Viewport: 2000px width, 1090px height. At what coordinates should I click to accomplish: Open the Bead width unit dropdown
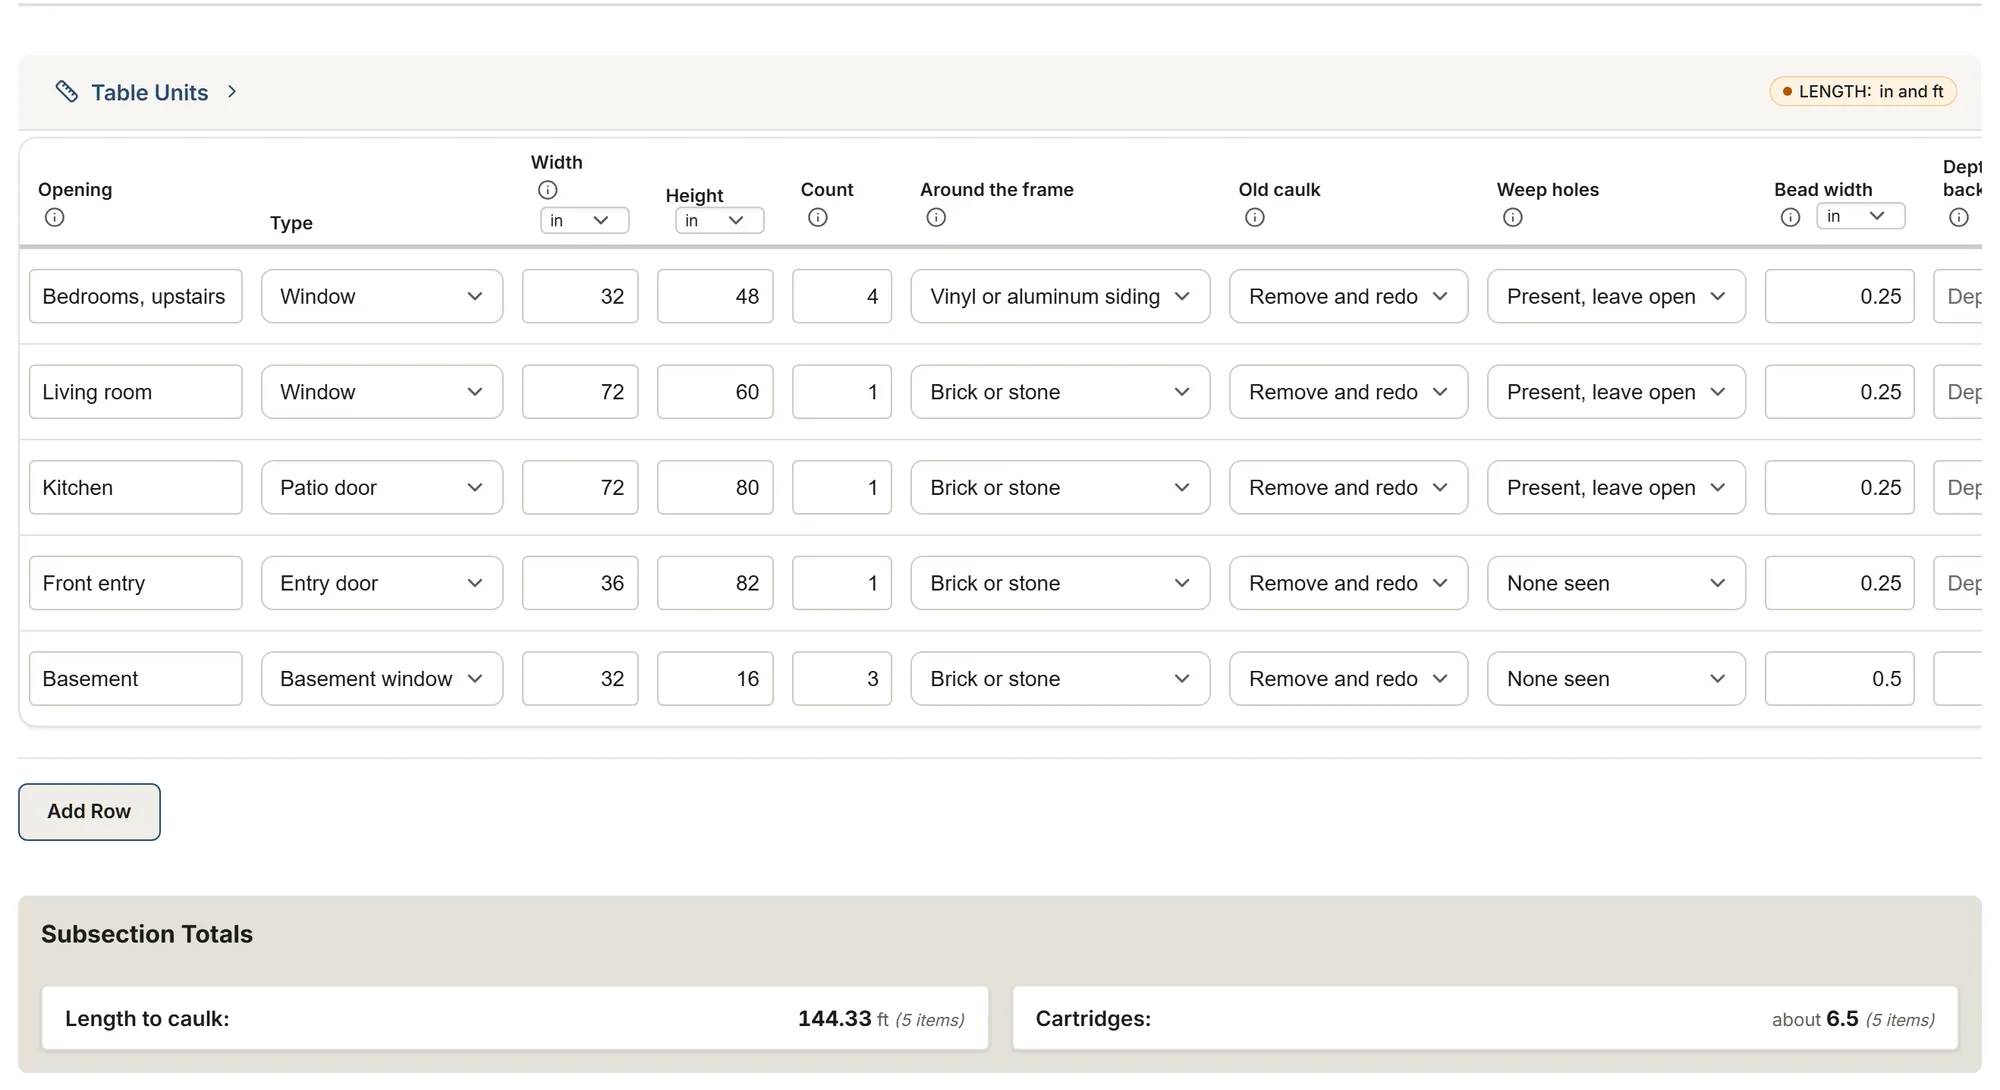pyautogui.click(x=1861, y=216)
